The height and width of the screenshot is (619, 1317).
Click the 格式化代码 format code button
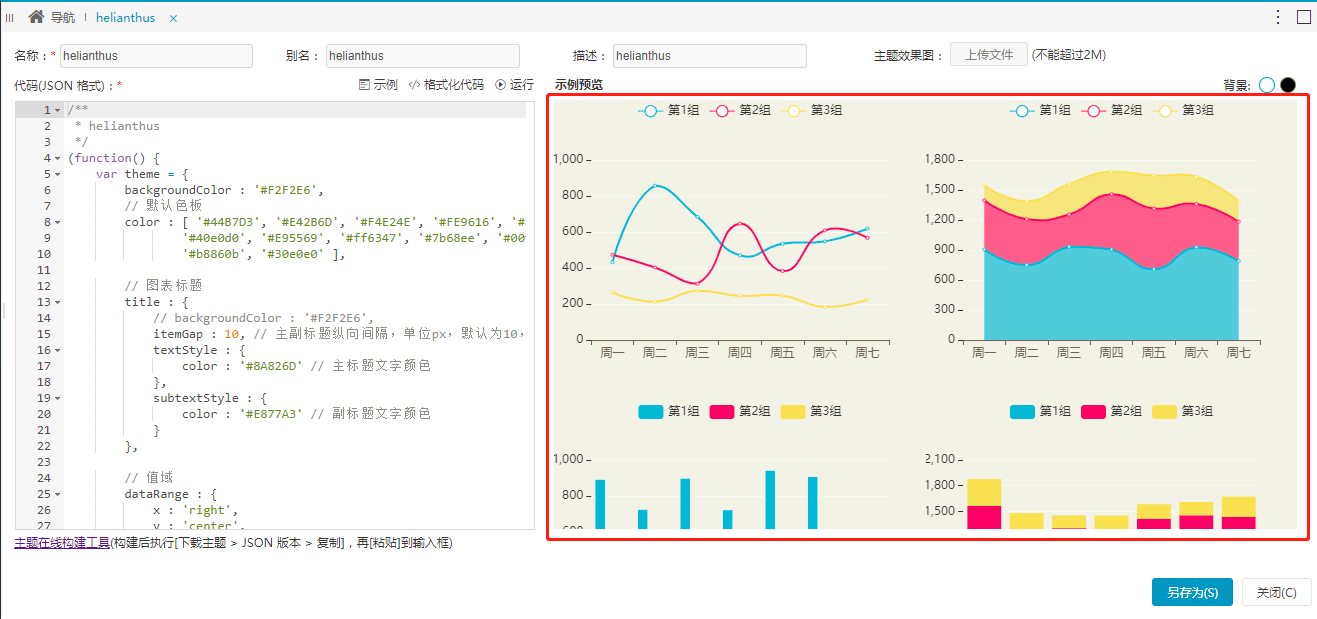coord(446,85)
